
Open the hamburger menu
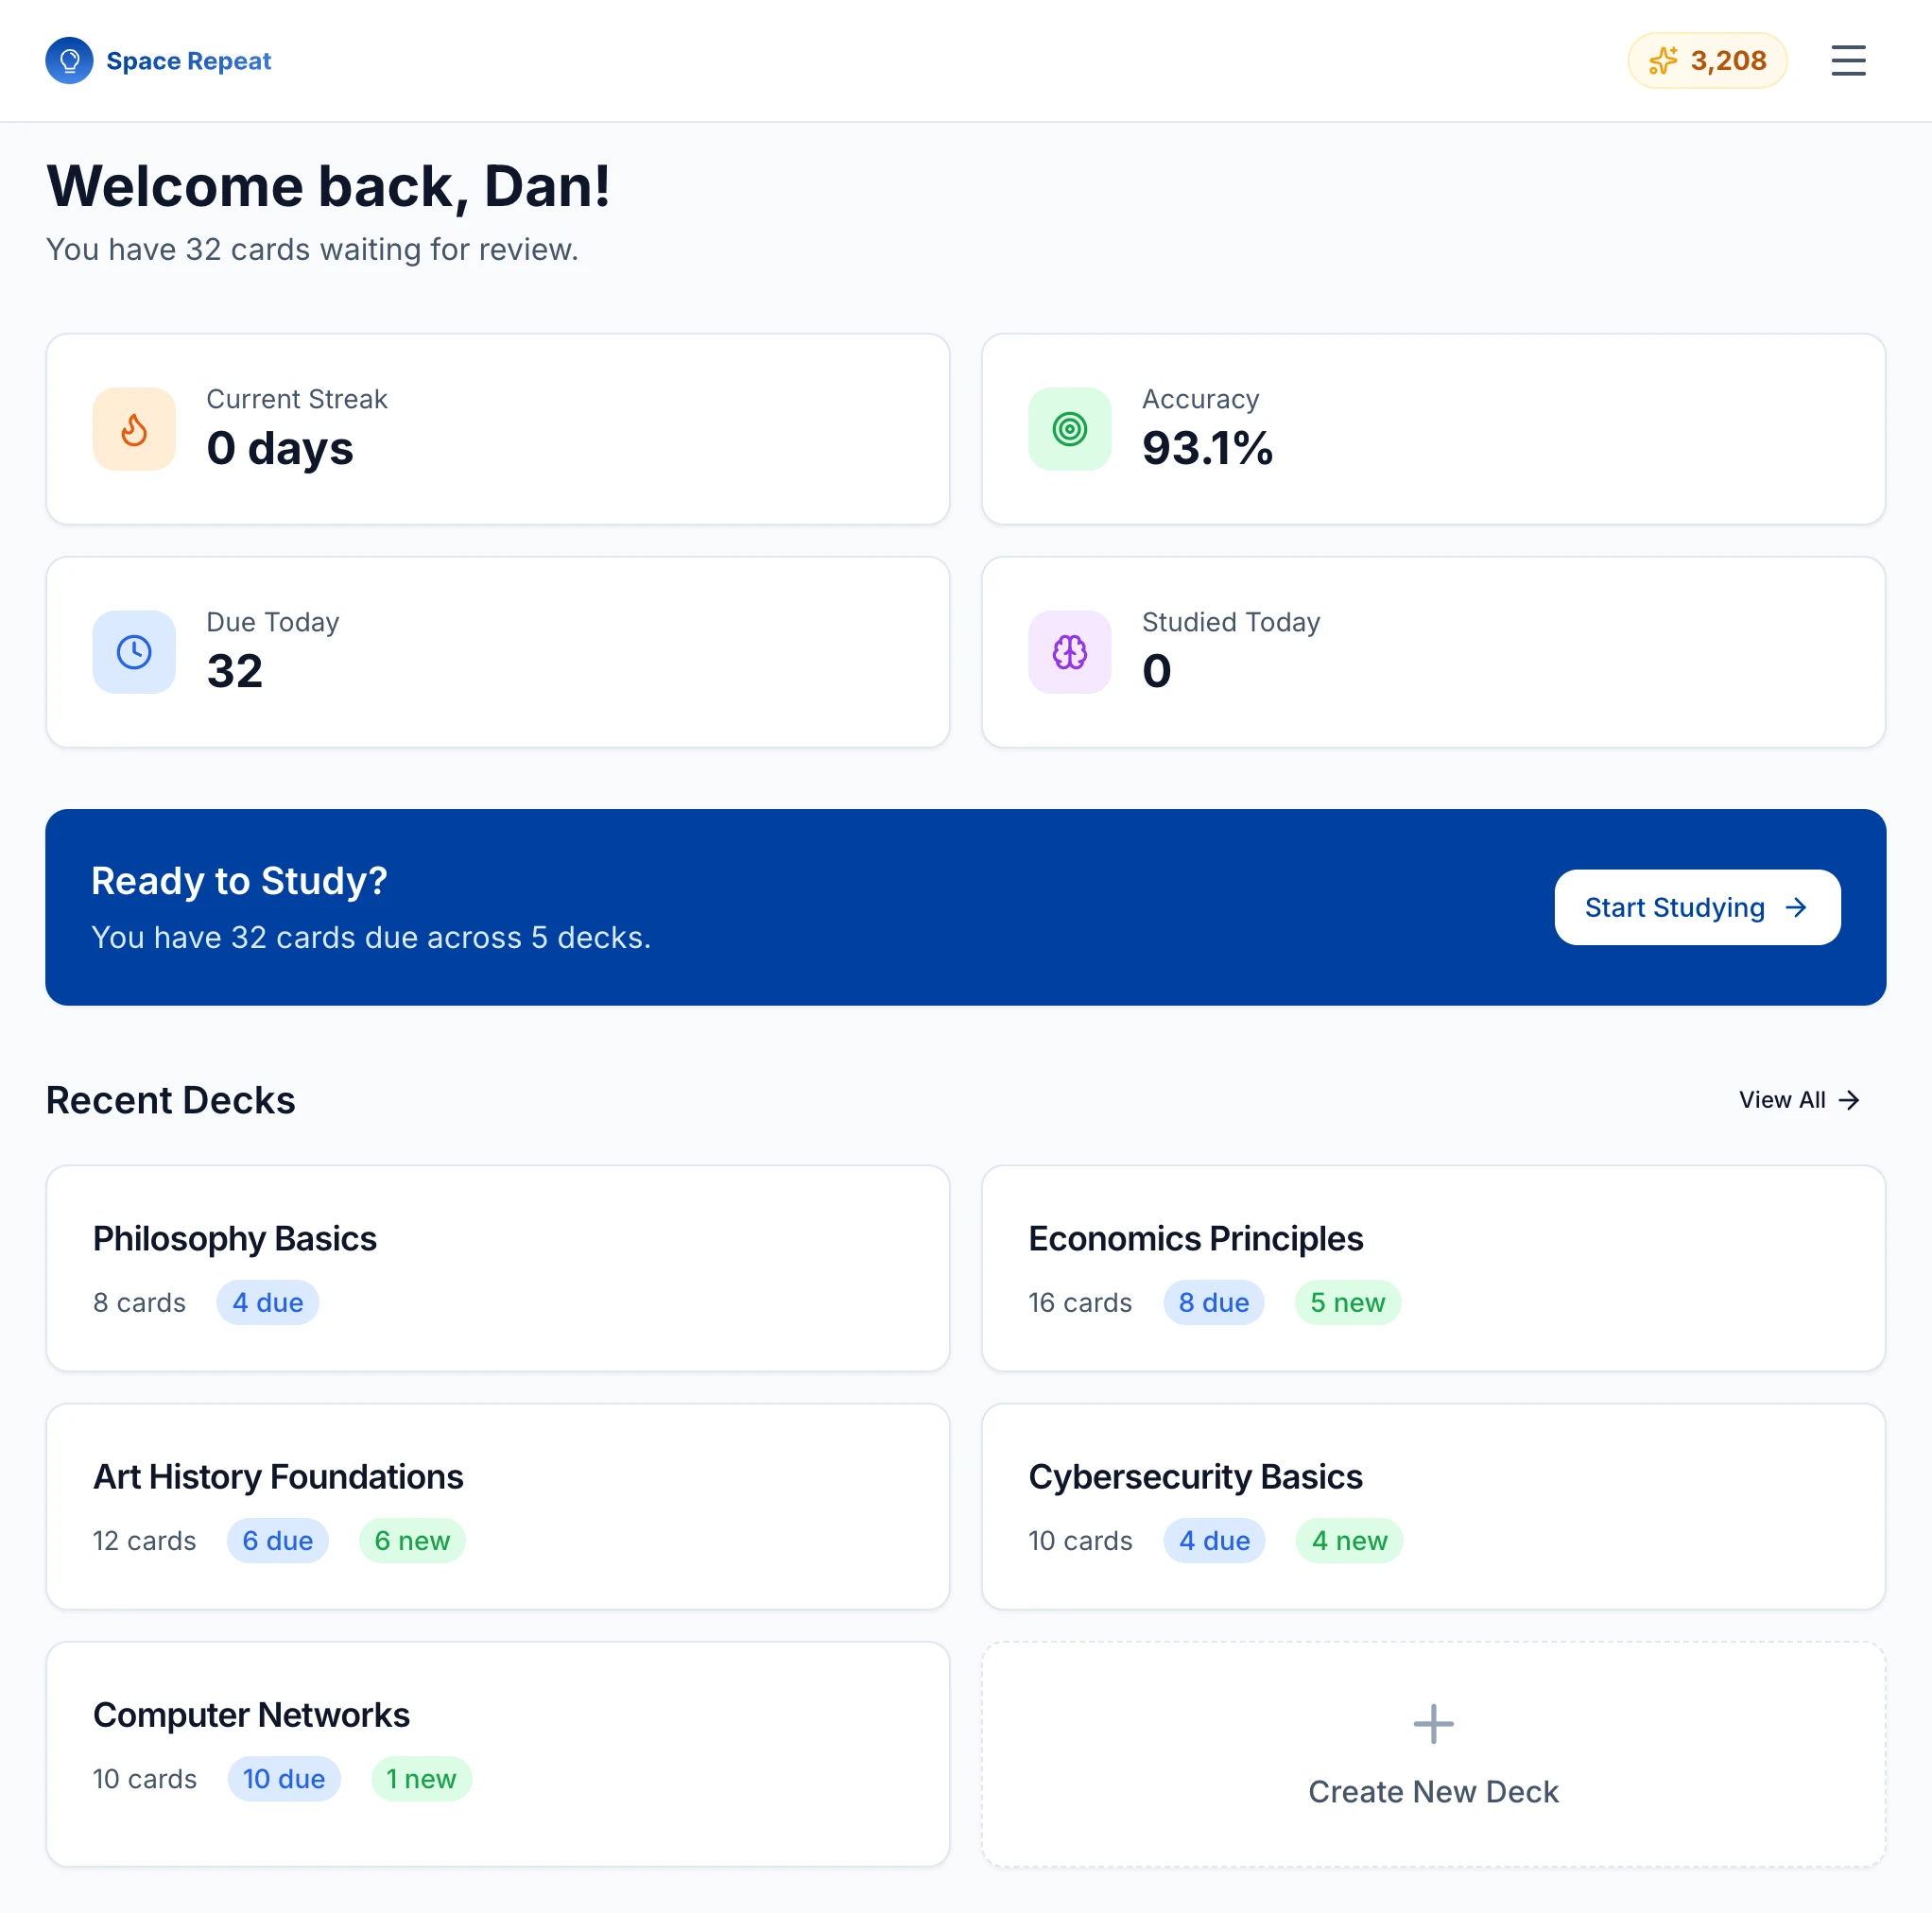point(1847,61)
